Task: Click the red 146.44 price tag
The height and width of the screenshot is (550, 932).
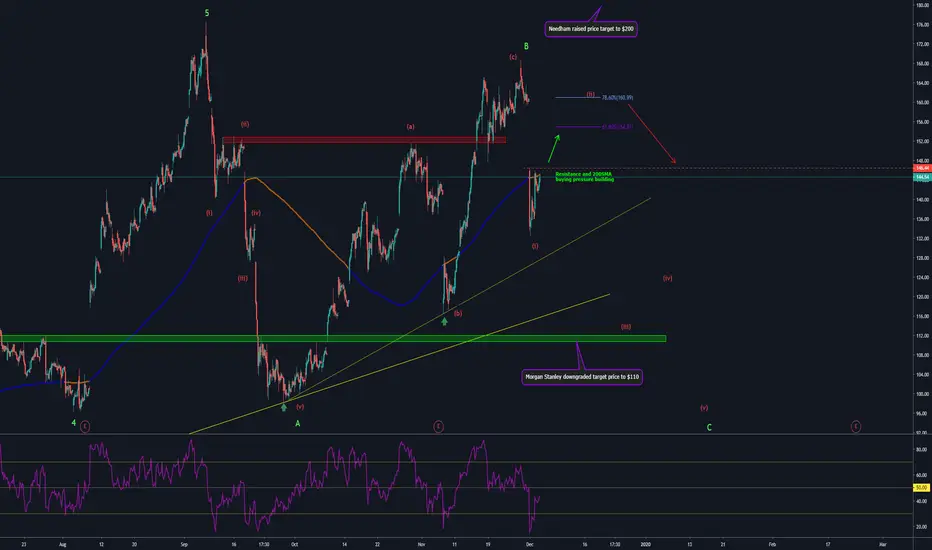Action: tap(922, 168)
